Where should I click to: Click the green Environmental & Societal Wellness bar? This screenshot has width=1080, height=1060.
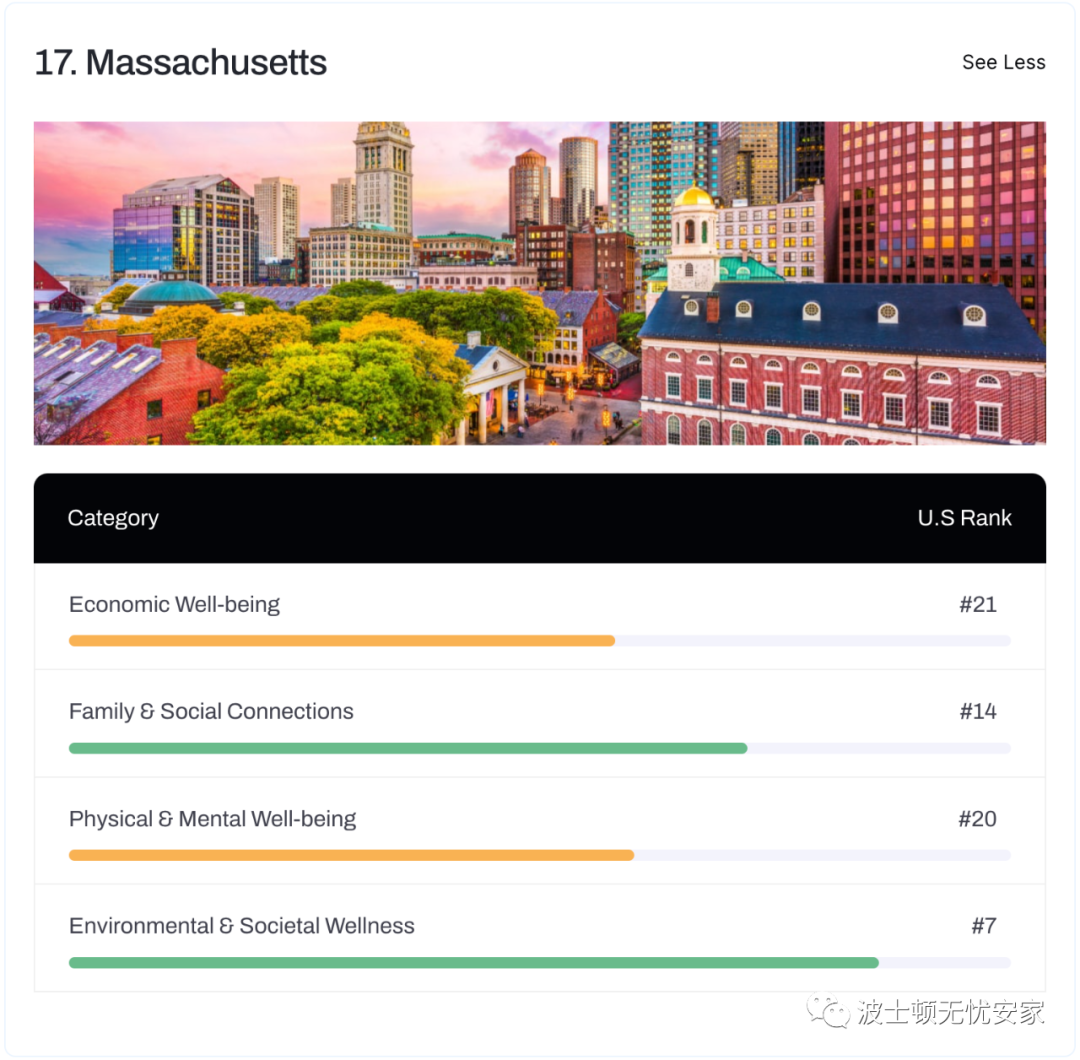(x=474, y=963)
